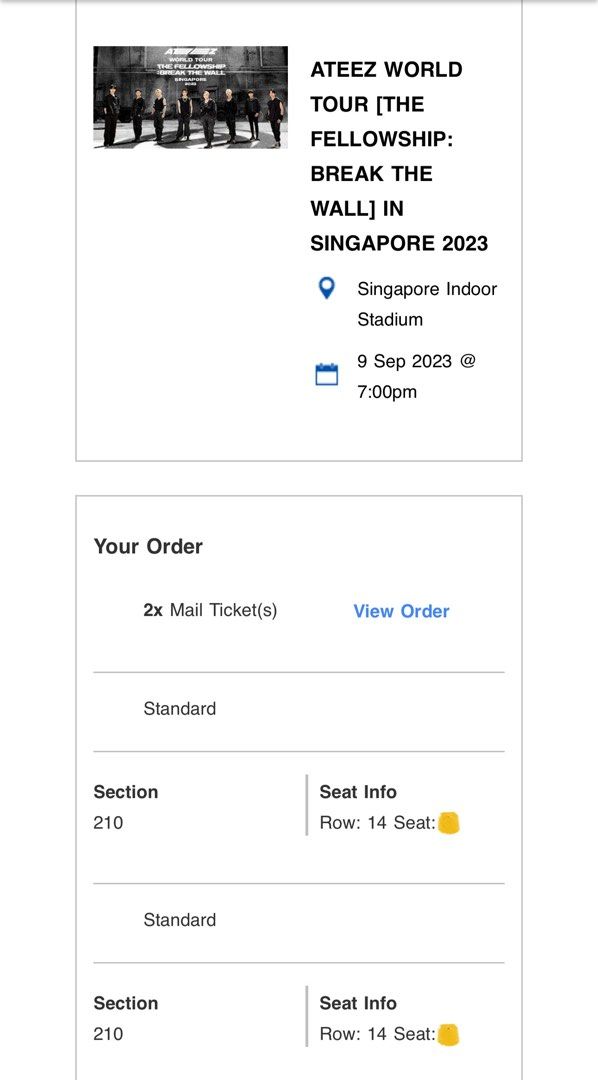Click the event details card border

click(x=298, y=462)
